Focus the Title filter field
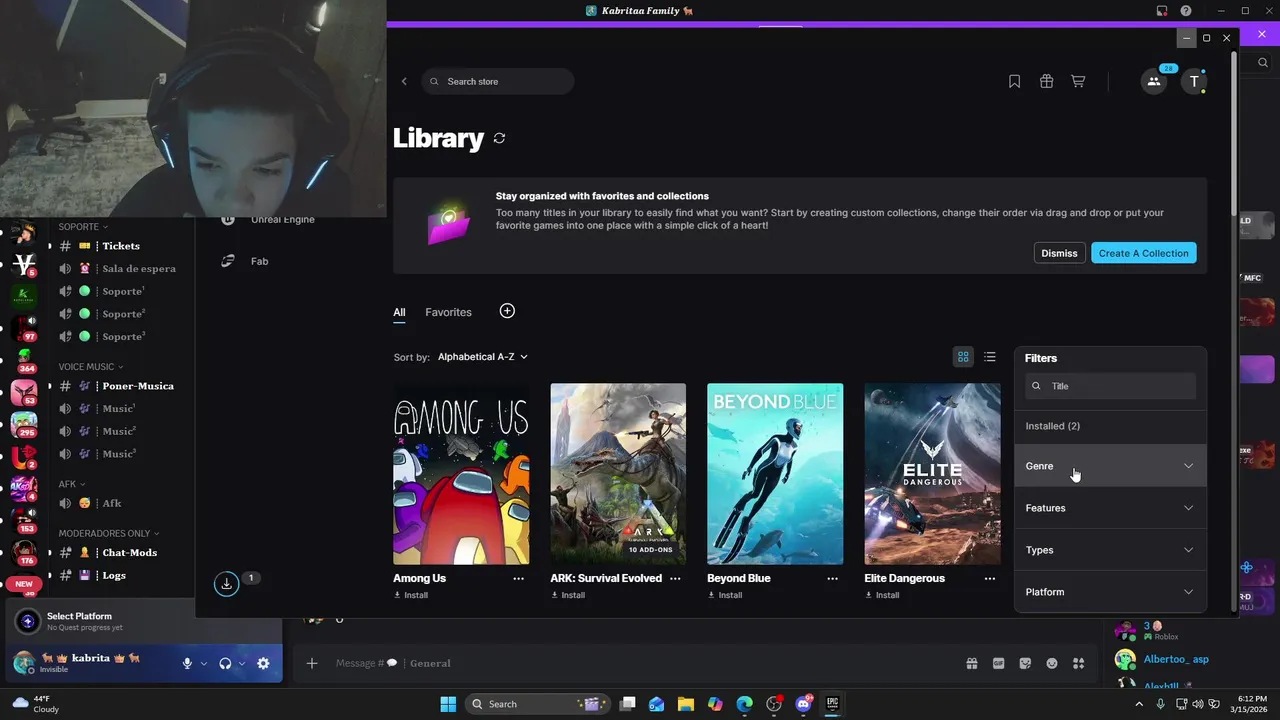The image size is (1280, 720). point(1110,386)
